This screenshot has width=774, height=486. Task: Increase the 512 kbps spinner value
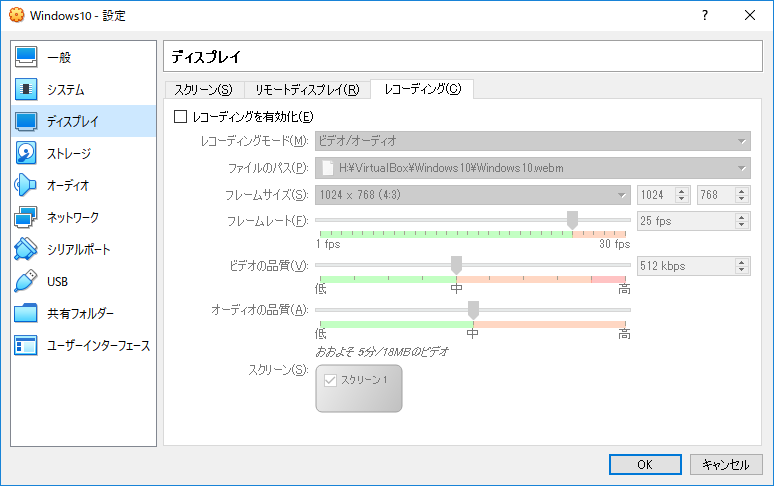pyautogui.click(x=741, y=262)
